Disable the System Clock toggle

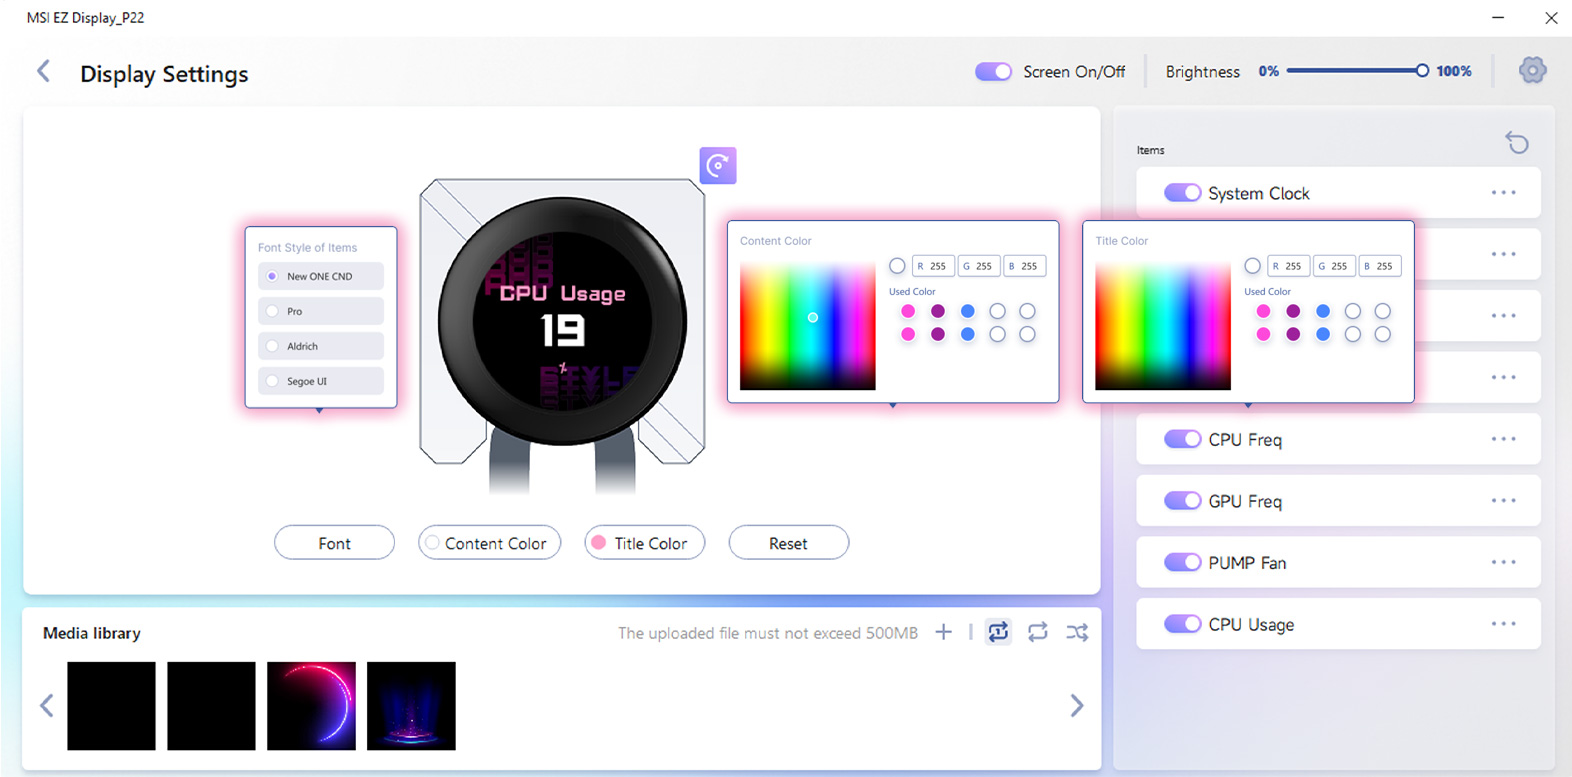[1183, 193]
